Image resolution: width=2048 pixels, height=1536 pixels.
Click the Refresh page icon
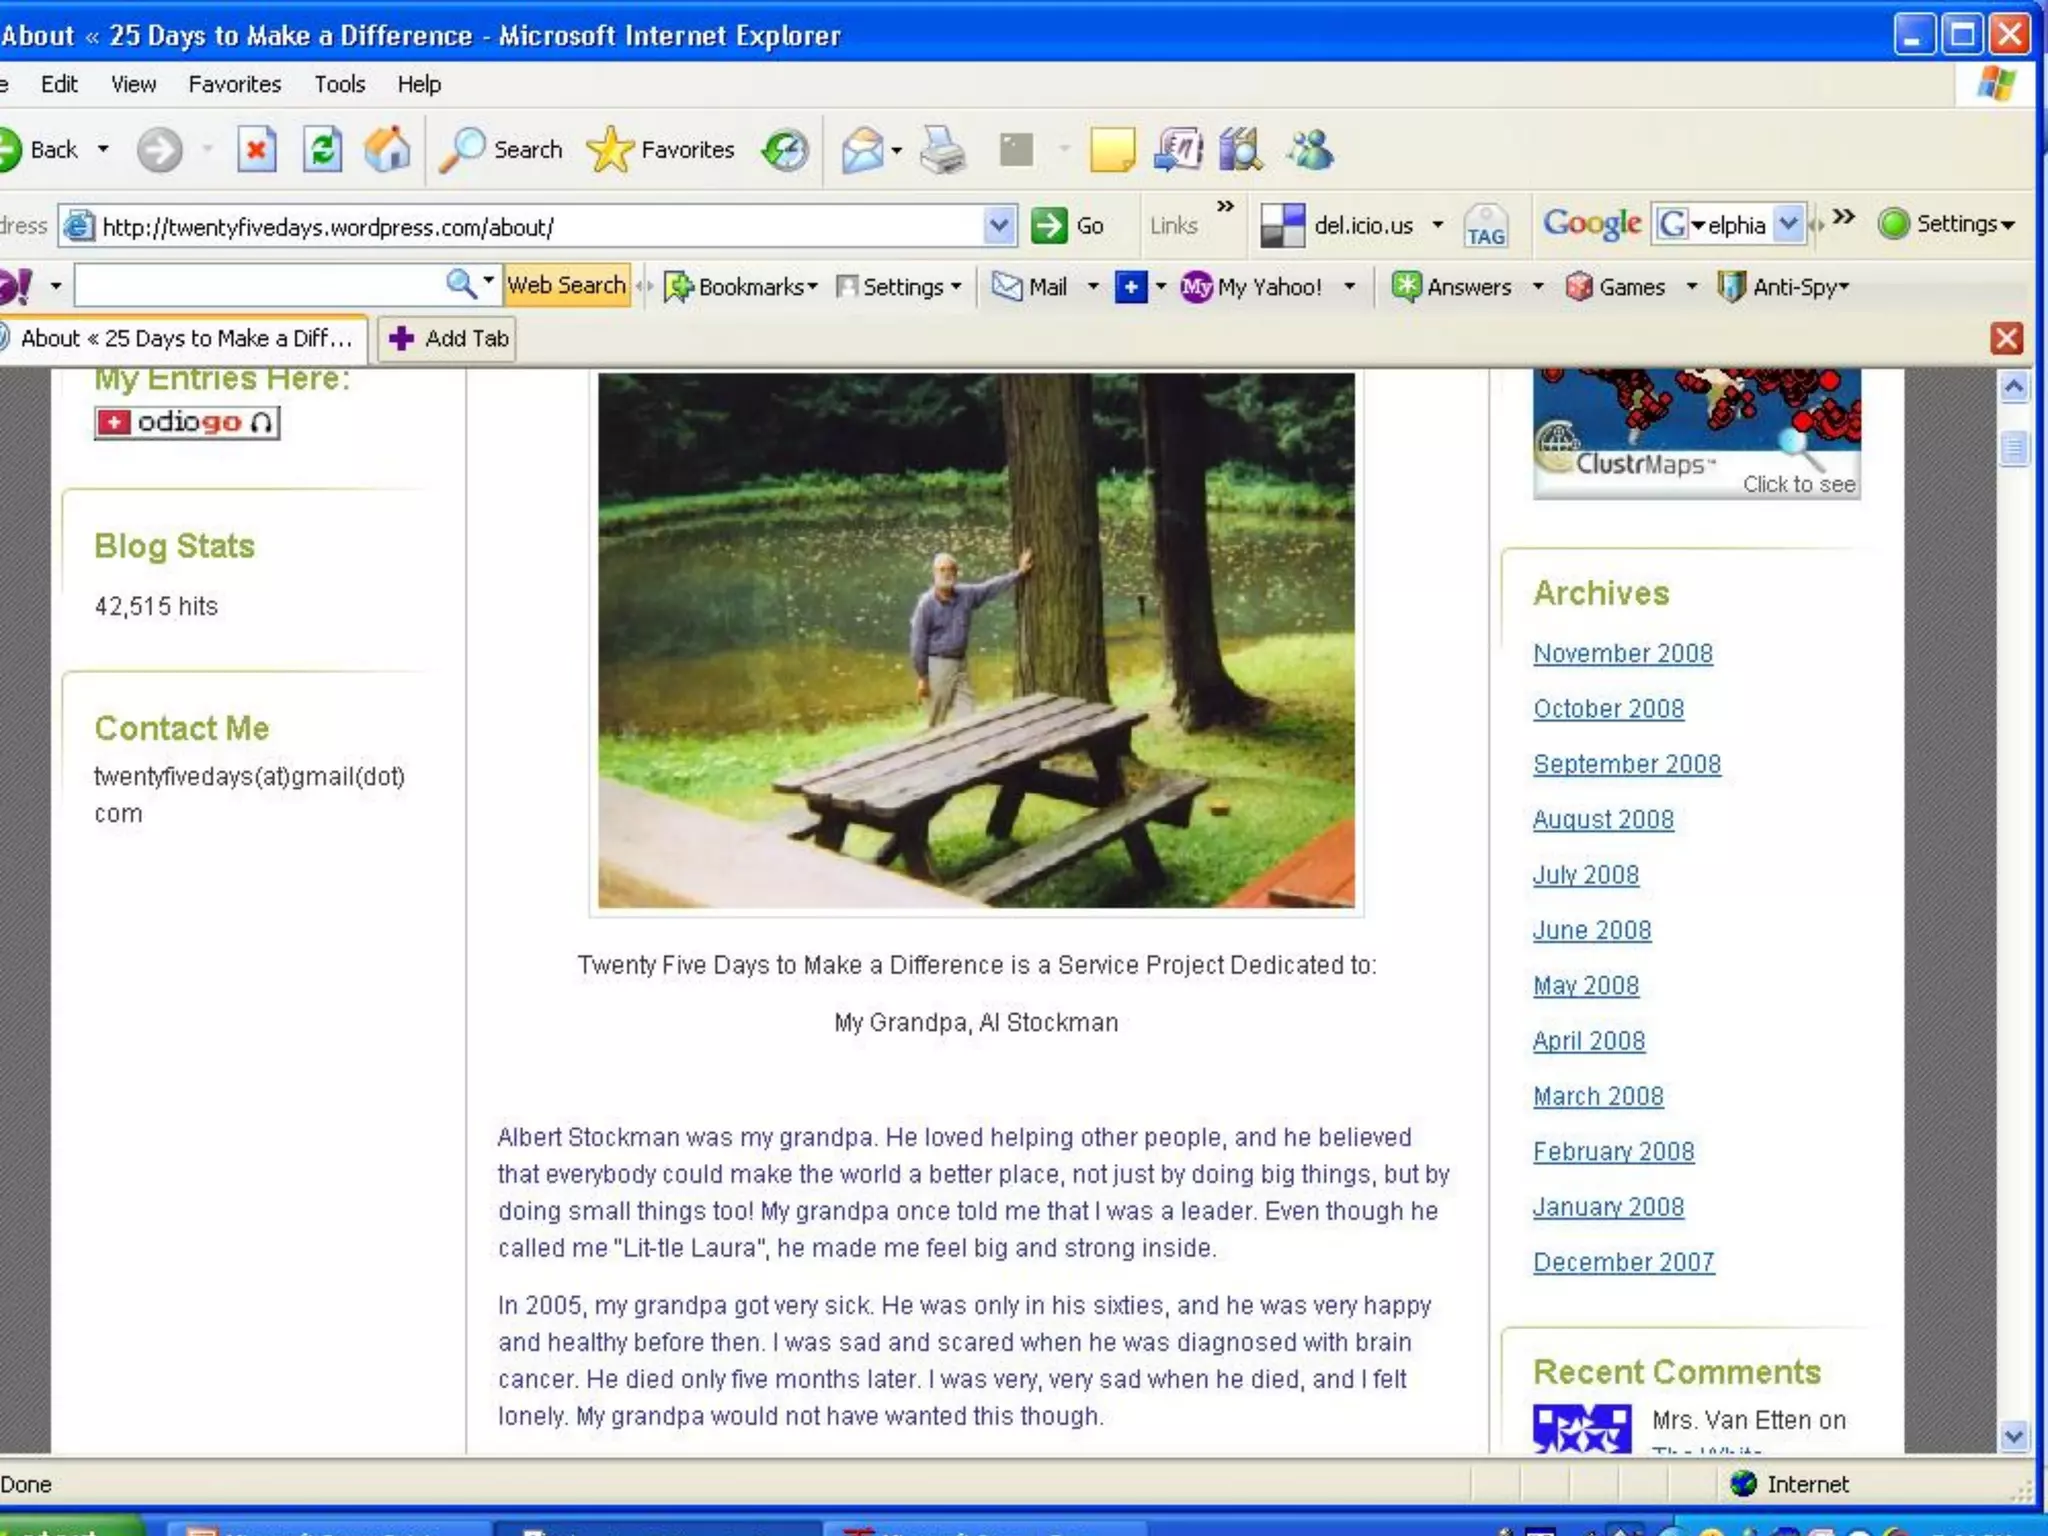(322, 151)
